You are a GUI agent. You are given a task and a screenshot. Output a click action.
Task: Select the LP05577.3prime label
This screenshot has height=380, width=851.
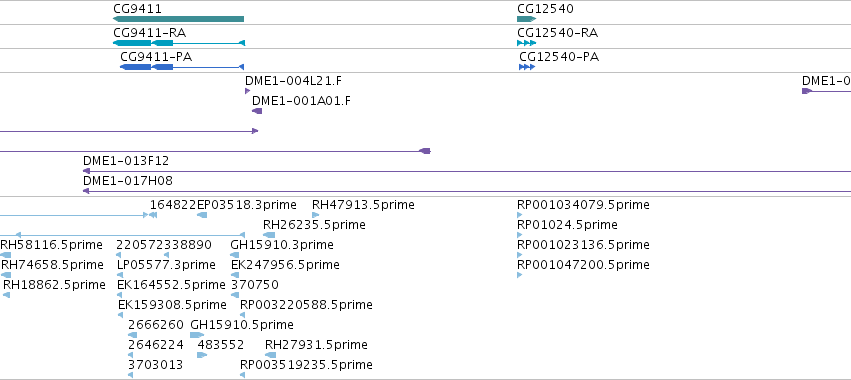pyautogui.click(x=167, y=265)
